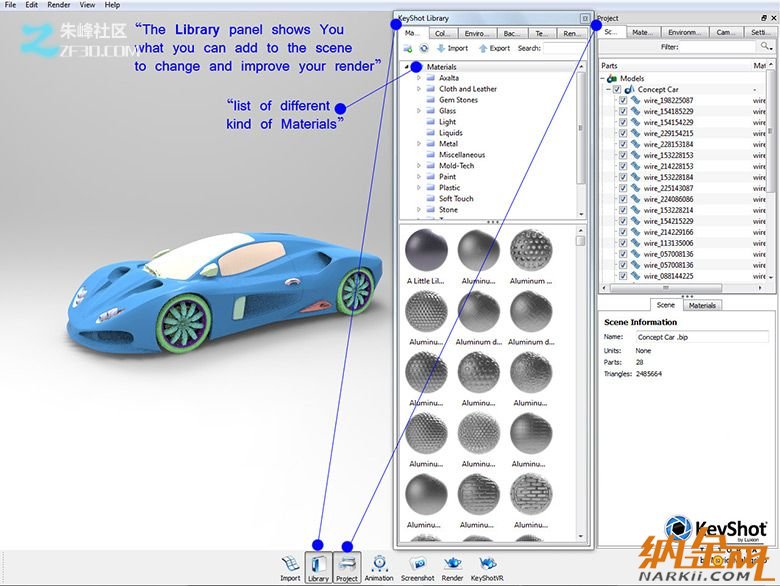The image size is (780, 586).
Task: Toggle the Library panel button
Action: pos(318,566)
